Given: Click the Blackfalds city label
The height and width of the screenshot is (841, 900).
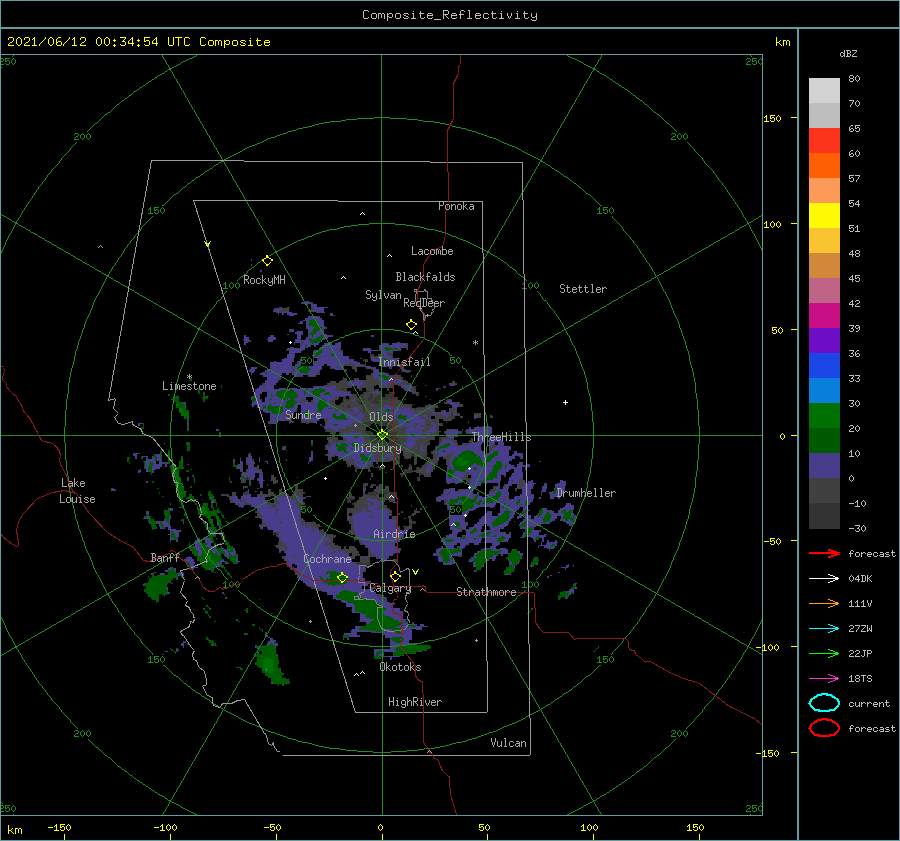Looking at the screenshot, I should pyautogui.click(x=425, y=277).
